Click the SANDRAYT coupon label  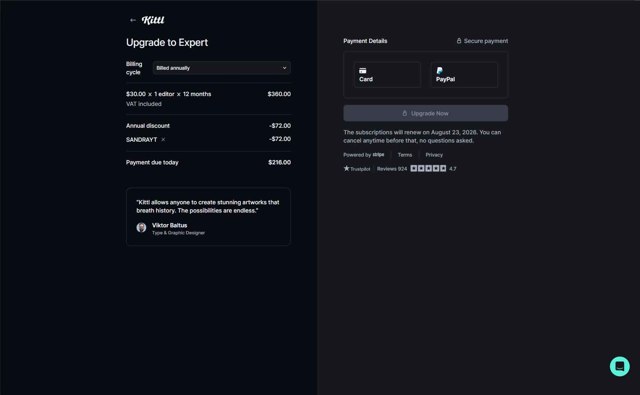click(x=141, y=140)
